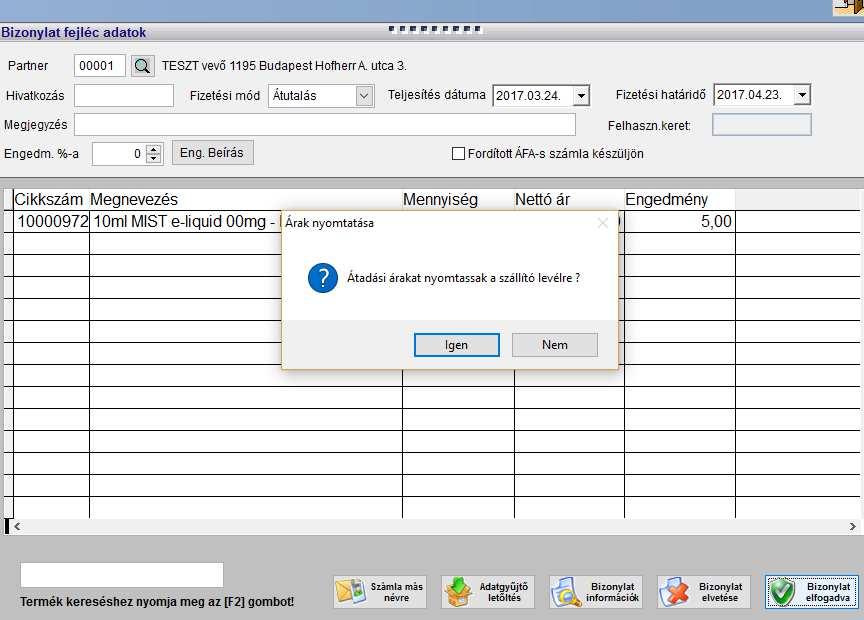864x620 pixels.
Task: Click Bizonylat elvetése to discard
Action: [x=704, y=592]
